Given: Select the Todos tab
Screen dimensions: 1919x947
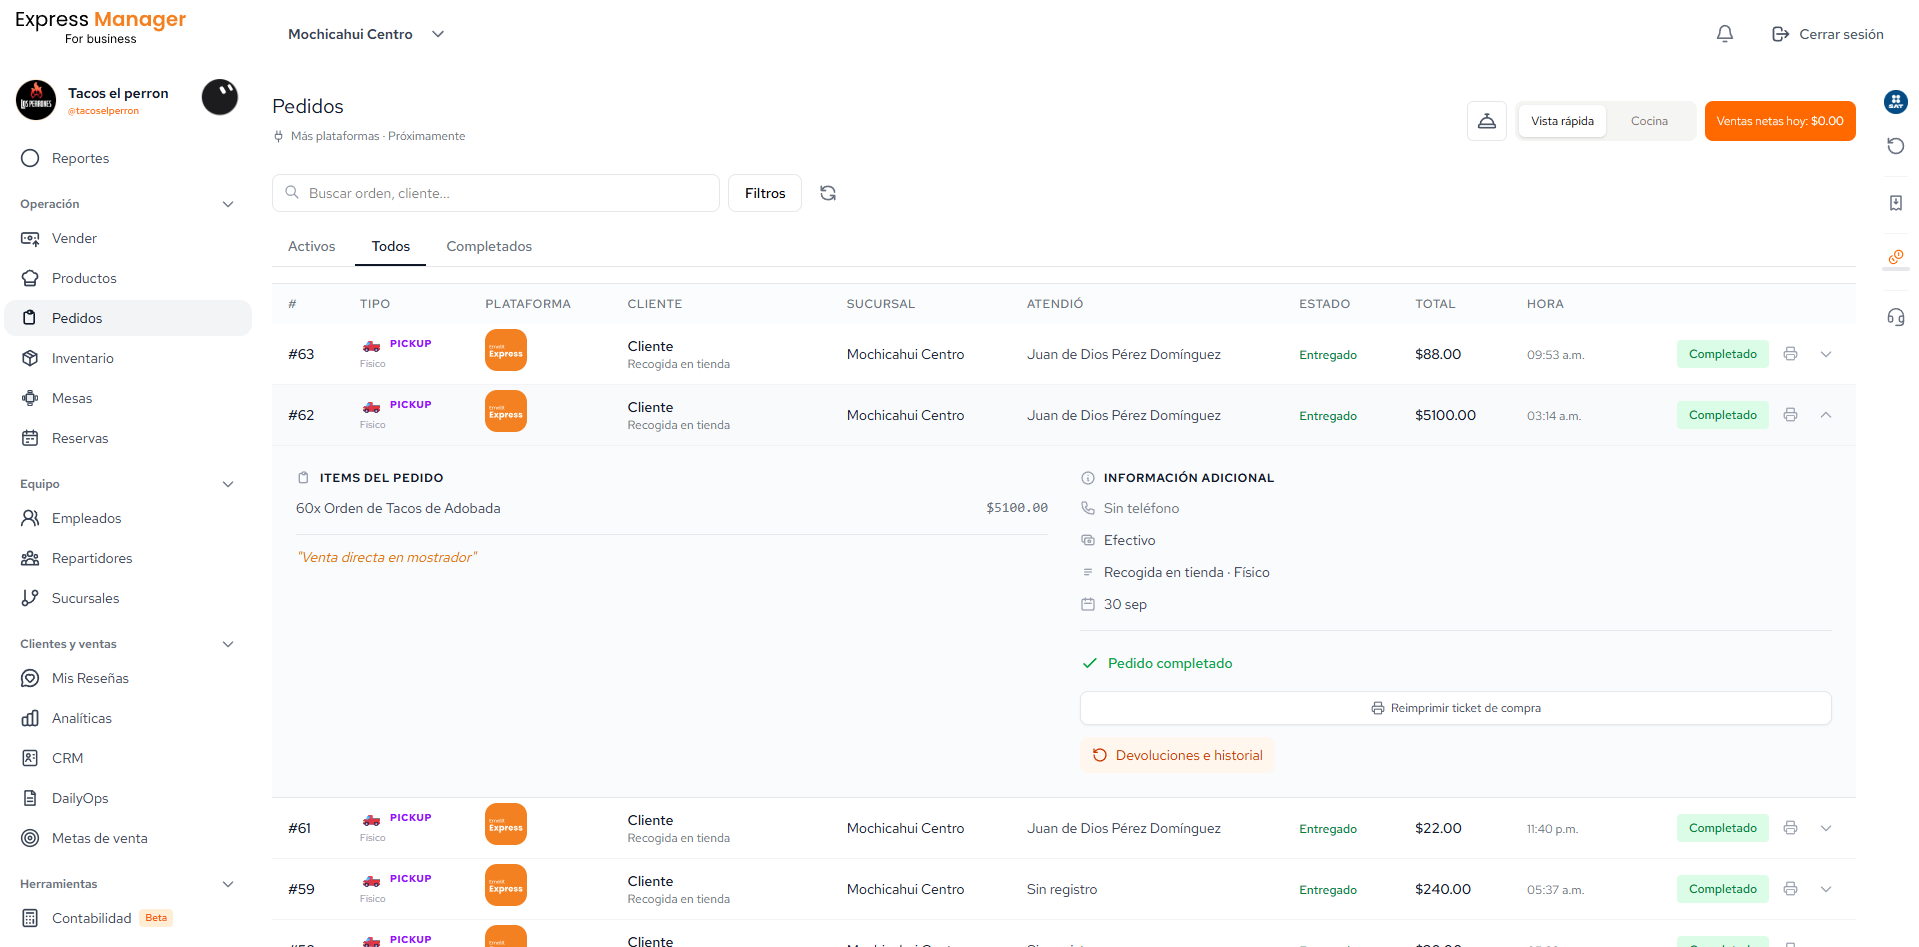Looking at the screenshot, I should (391, 246).
